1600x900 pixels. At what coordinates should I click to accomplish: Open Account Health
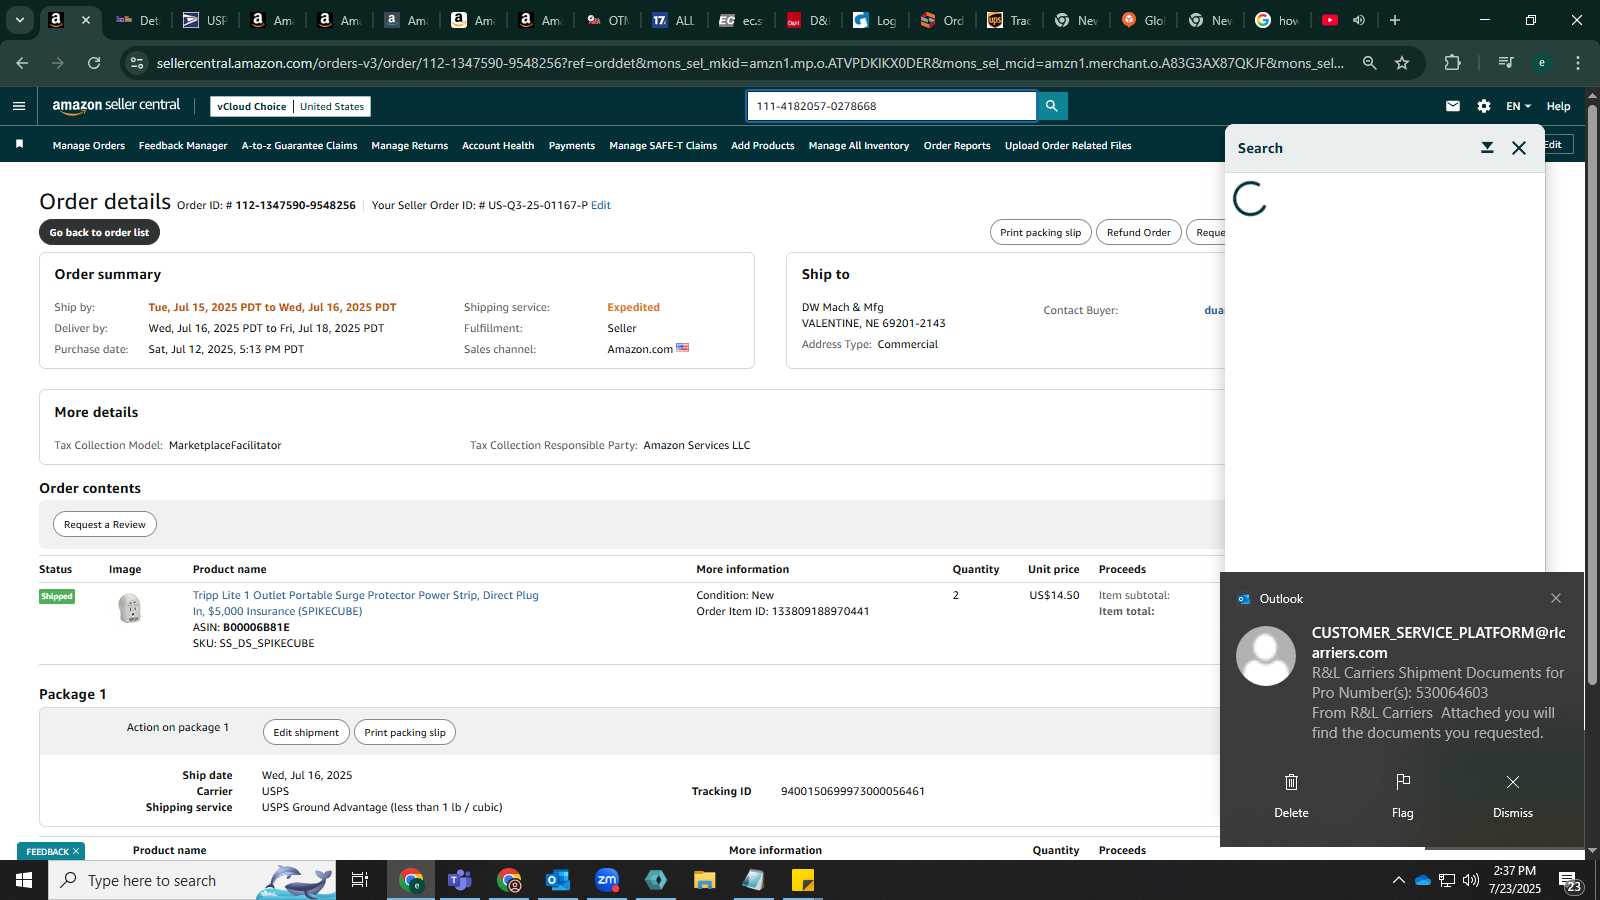click(x=498, y=146)
